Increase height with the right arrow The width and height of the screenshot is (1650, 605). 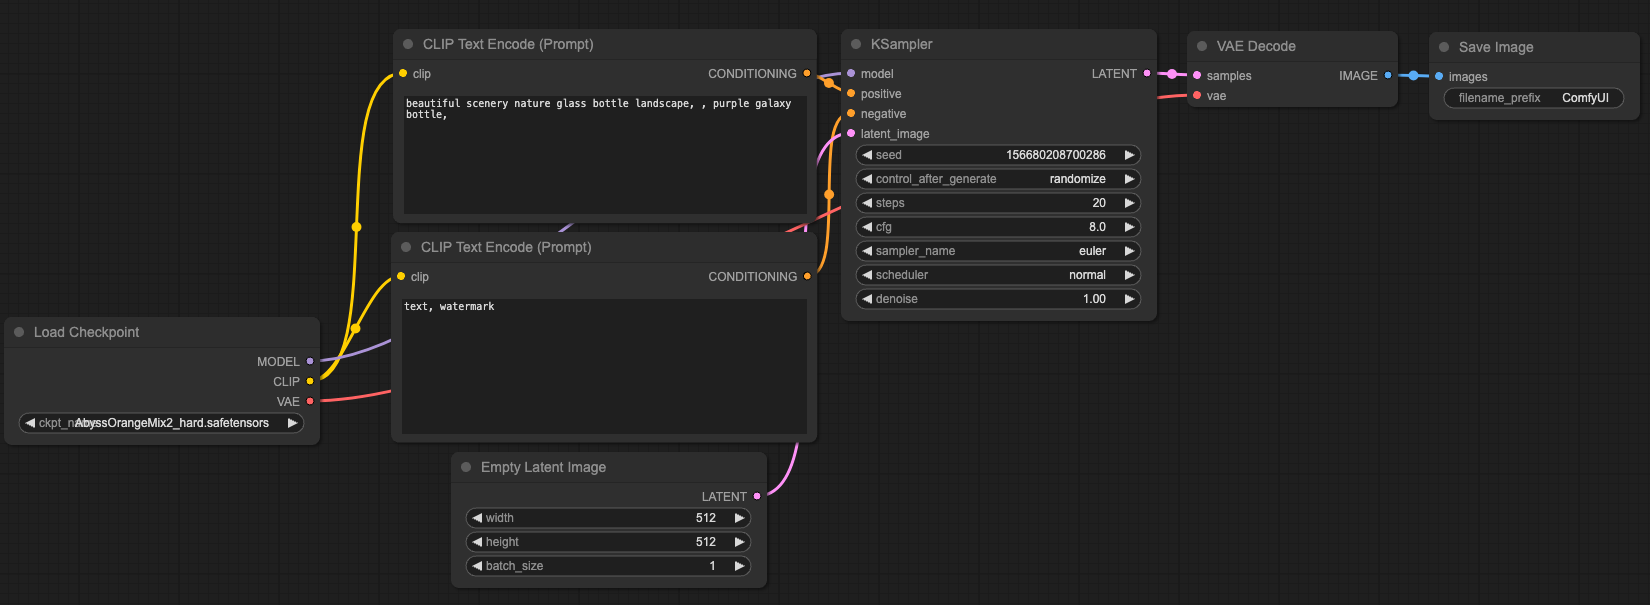pos(739,542)
